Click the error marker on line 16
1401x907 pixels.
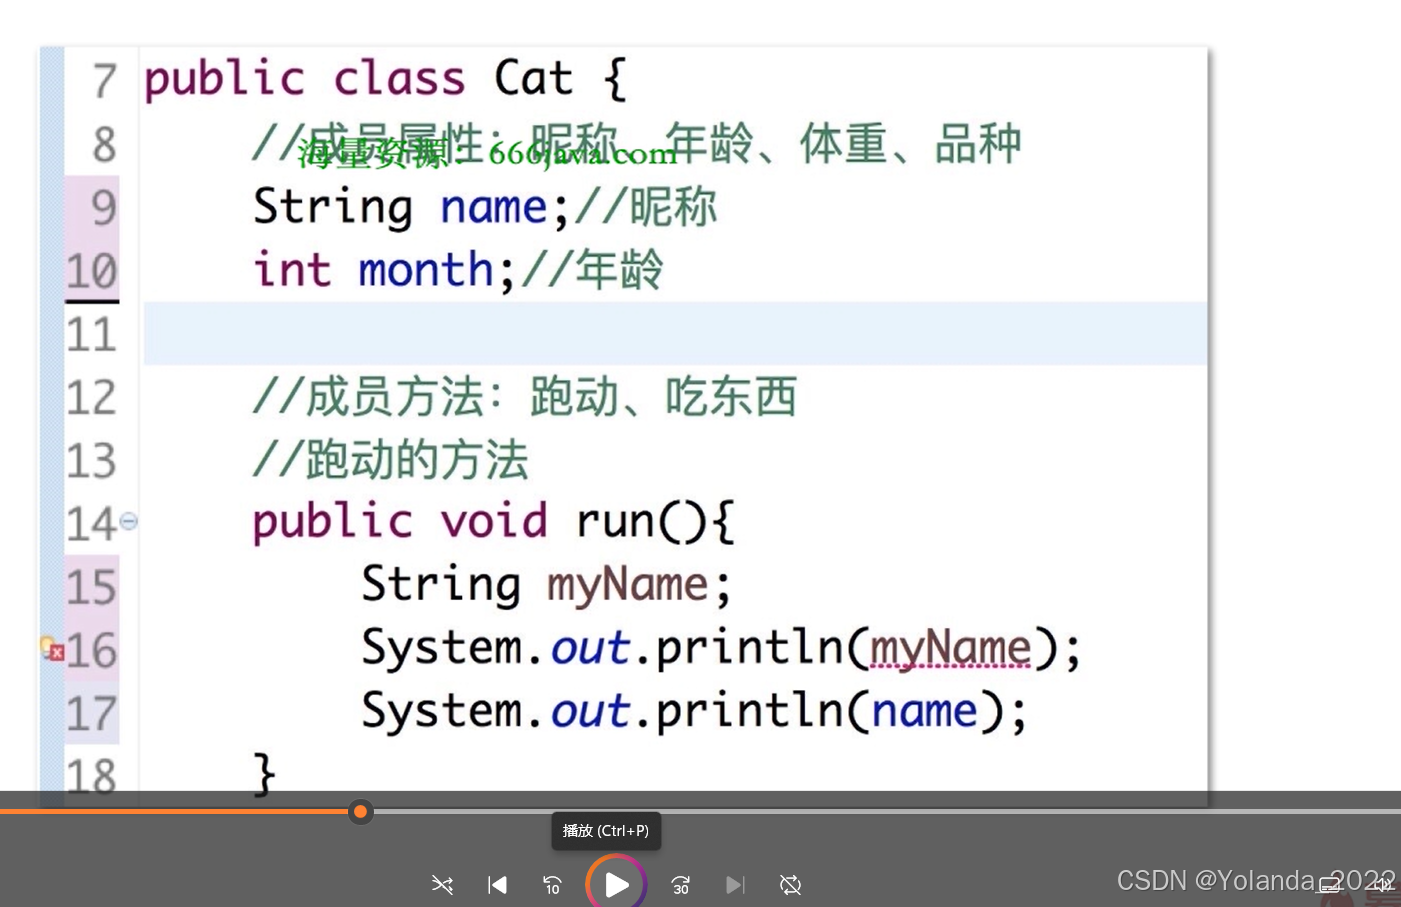point(53,649)
